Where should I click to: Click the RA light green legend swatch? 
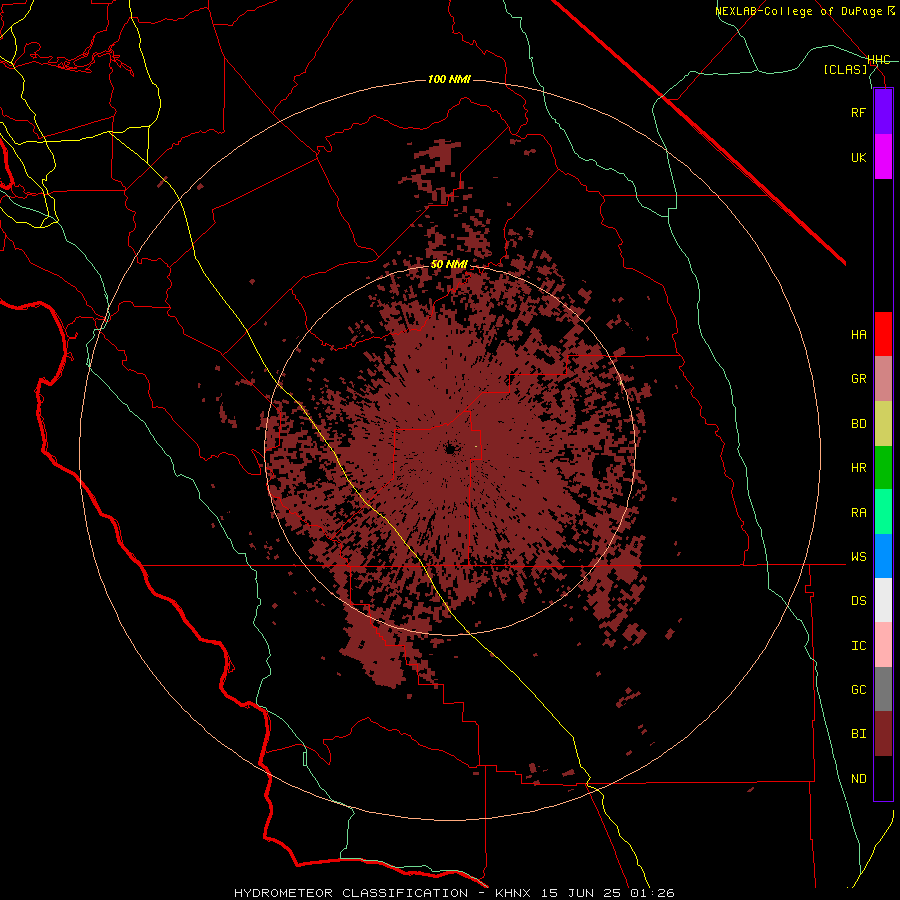point(883,512)
